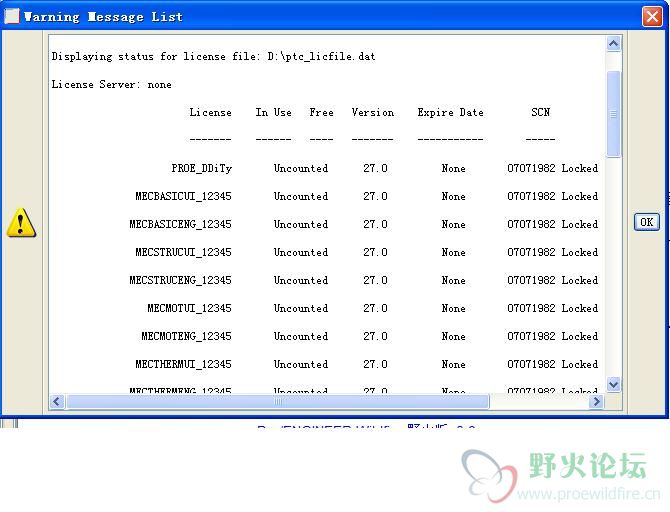
Task: Select the MECBASICUI_12345 license name
Action: (x=183, y=196)
